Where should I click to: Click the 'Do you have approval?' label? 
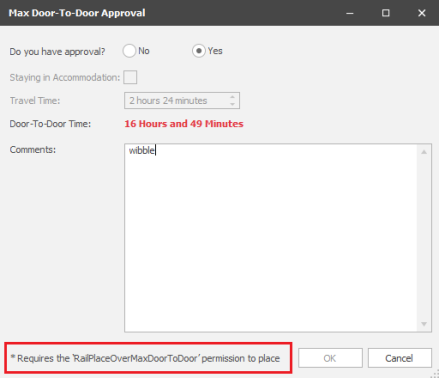(x=57, y=52)
